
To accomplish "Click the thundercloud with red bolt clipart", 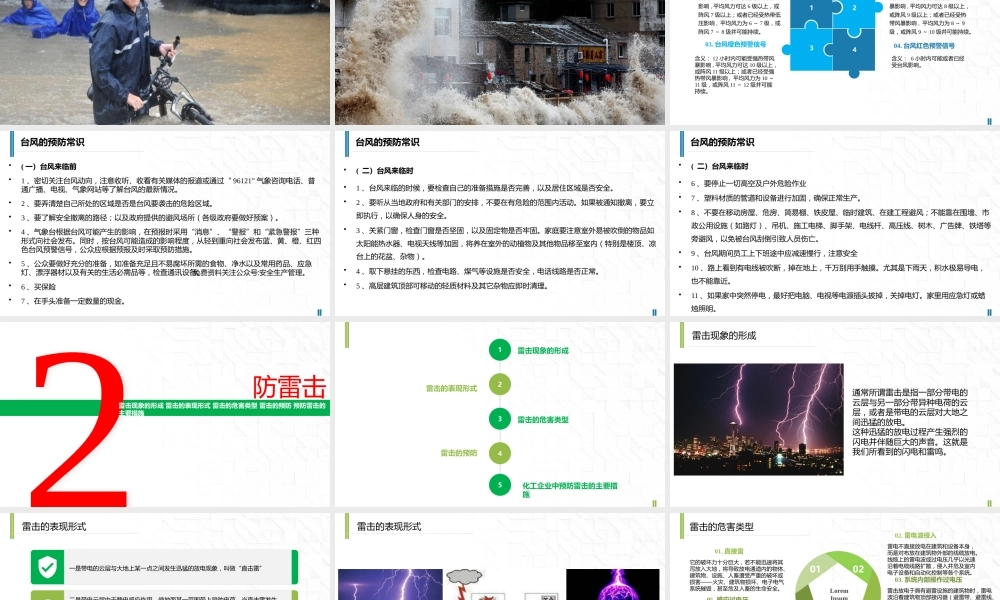I will pos(463,585).
